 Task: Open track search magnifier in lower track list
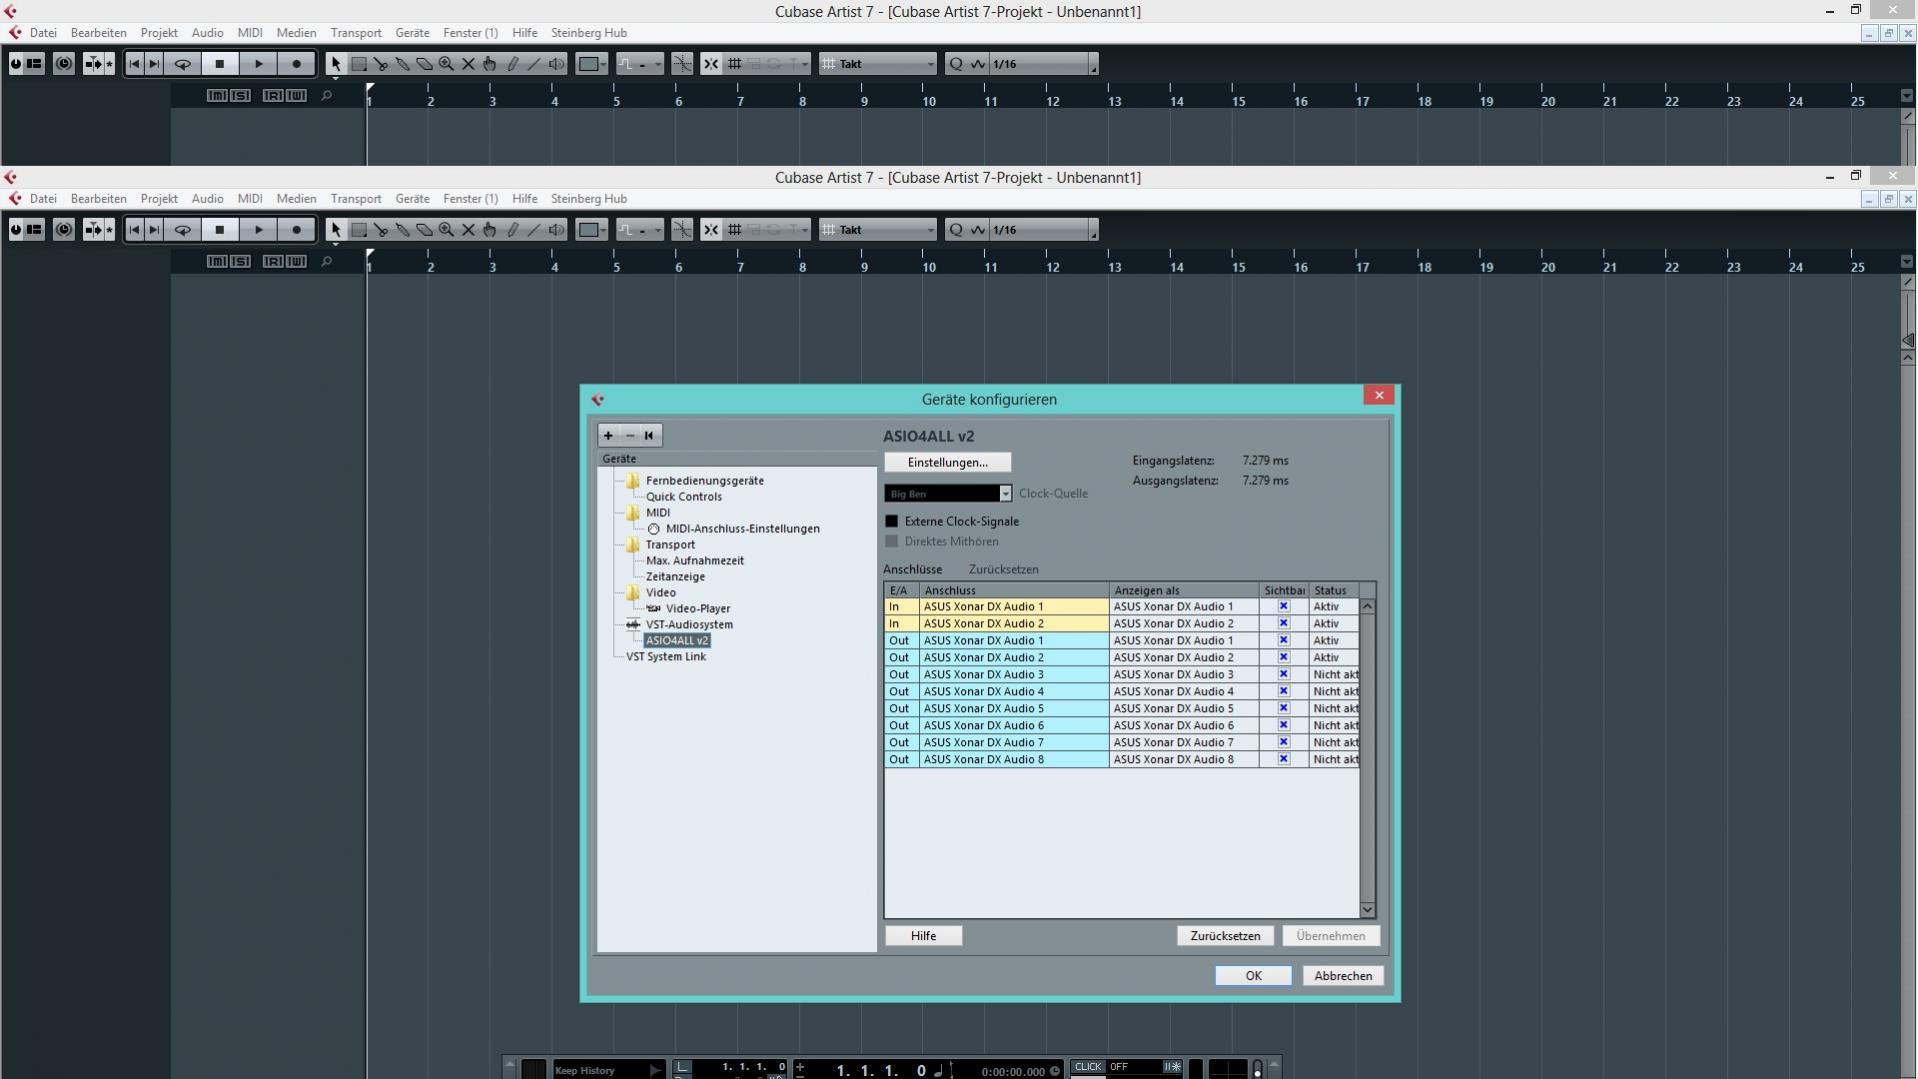coord(326,262)
